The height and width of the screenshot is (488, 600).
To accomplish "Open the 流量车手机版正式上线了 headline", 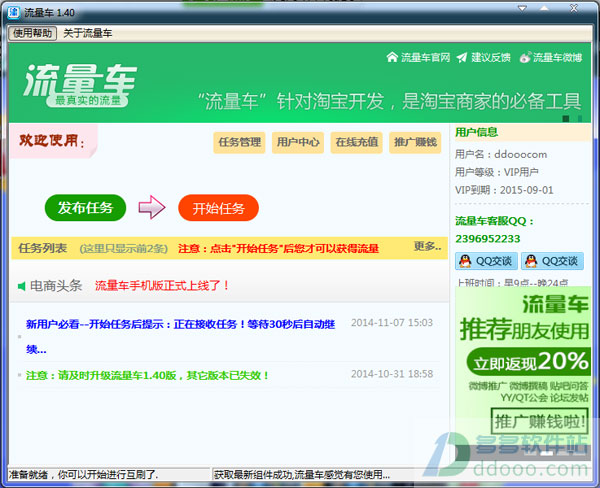I will tap(162, 286).
